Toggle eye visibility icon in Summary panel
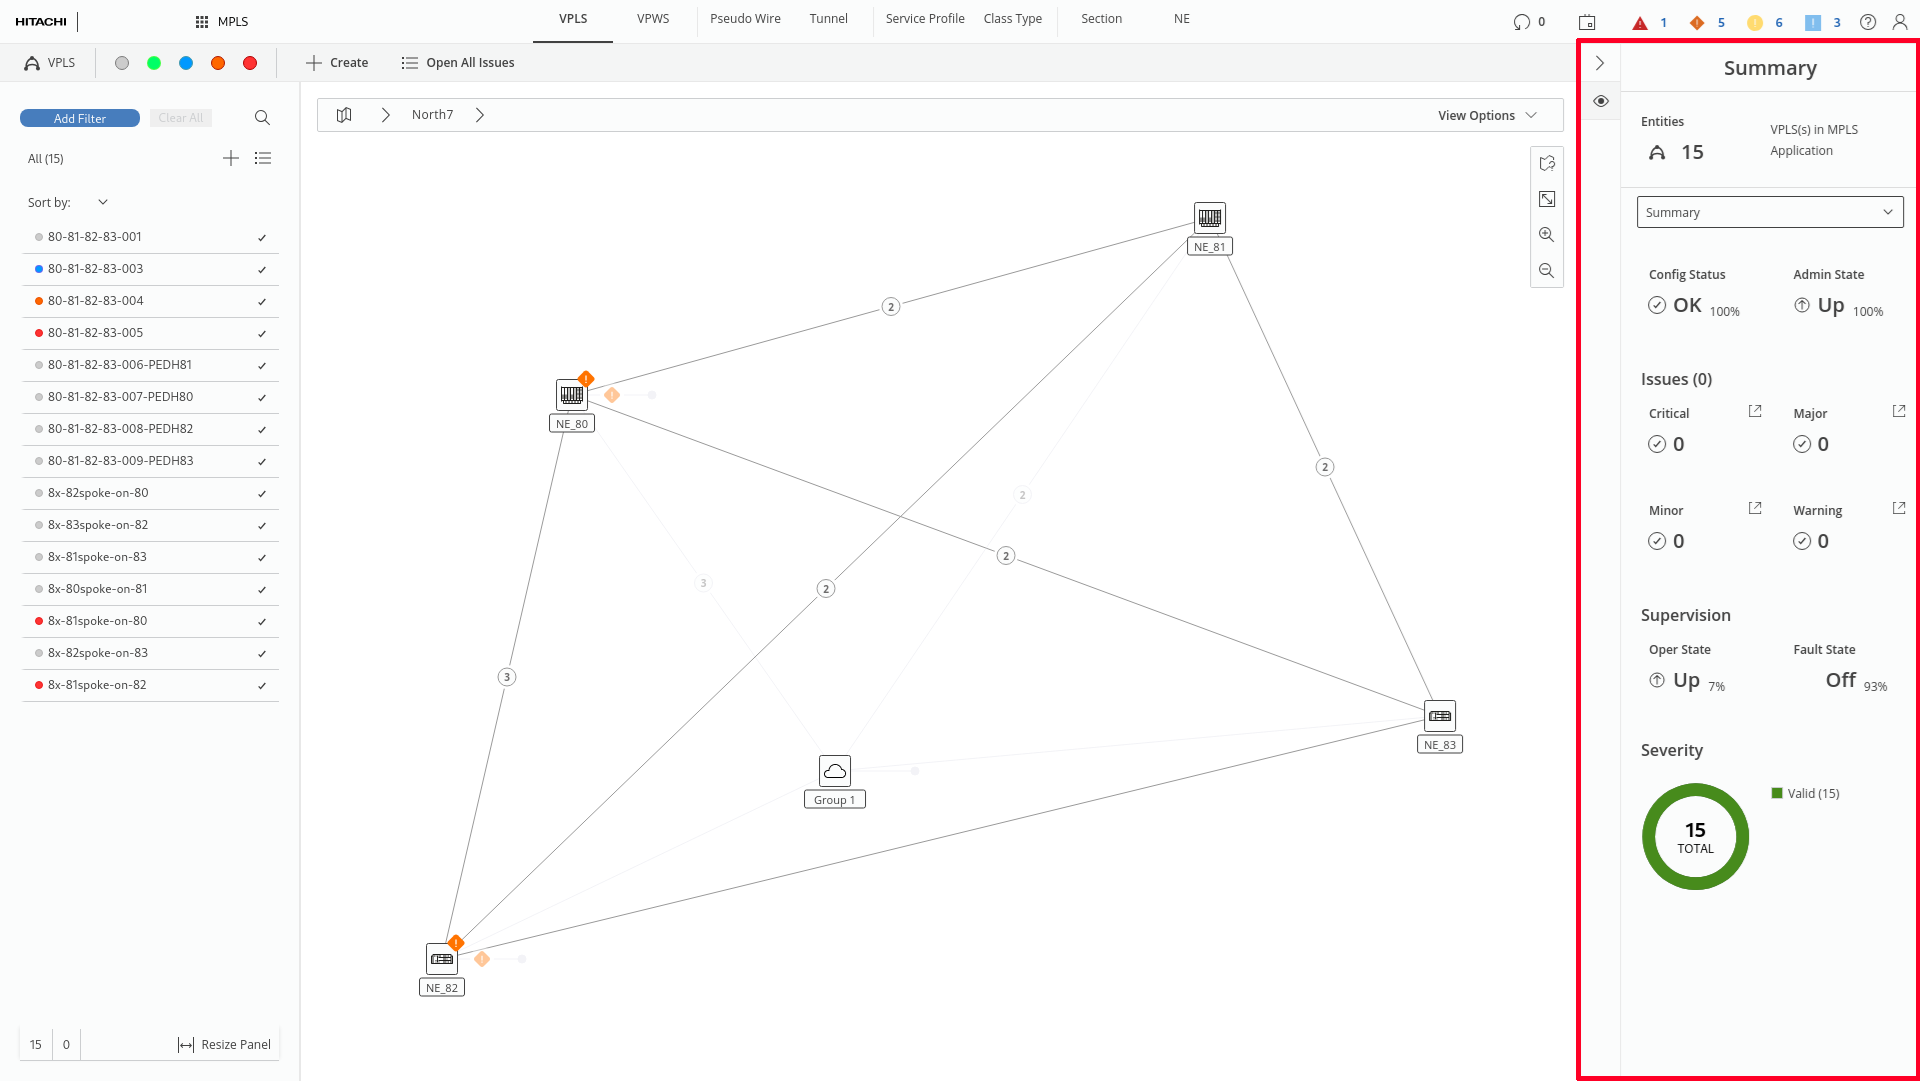 point(1600,101)
